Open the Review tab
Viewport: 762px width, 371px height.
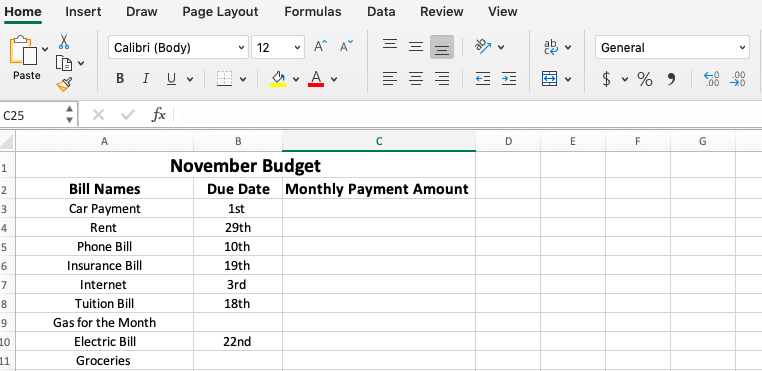pos(441,12)
